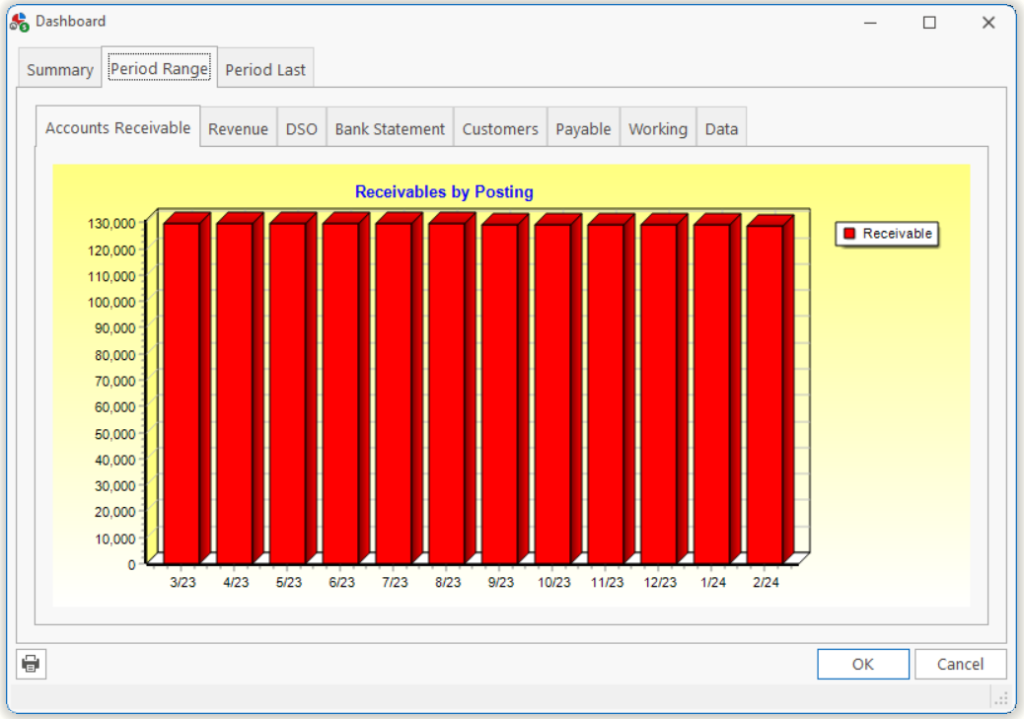
Task: Open the Accounts Receivable tab
Action: 118,128
